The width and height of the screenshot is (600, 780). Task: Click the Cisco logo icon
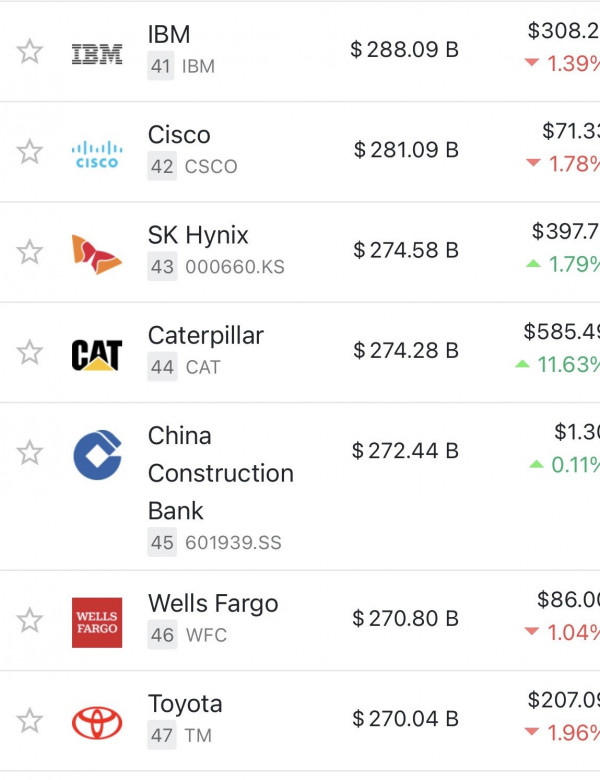point(97,152)
